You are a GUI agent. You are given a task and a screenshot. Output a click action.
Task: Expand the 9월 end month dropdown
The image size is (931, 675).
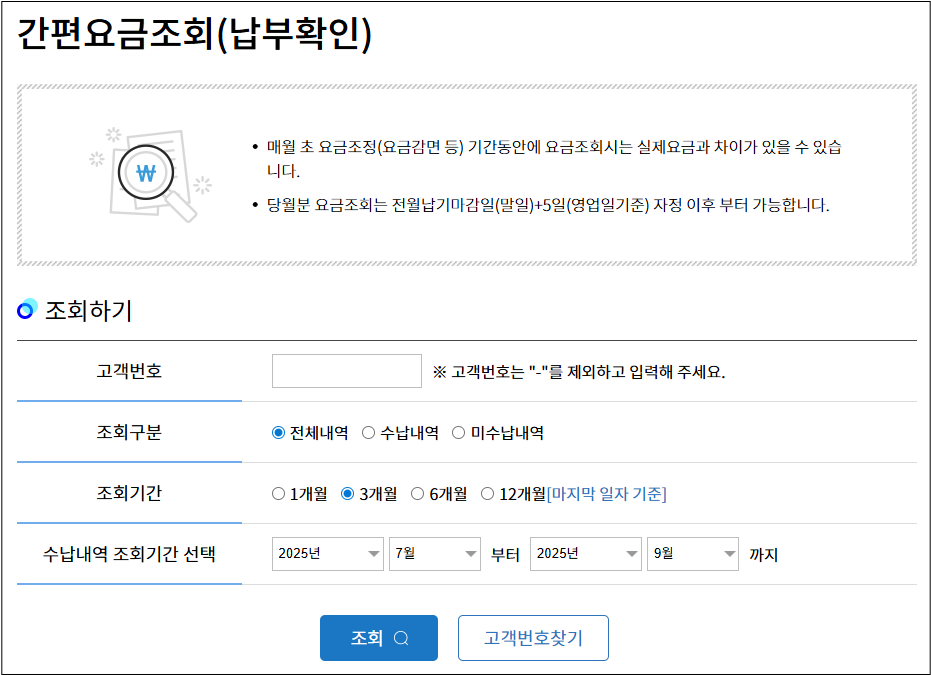[x=692, y=554]
